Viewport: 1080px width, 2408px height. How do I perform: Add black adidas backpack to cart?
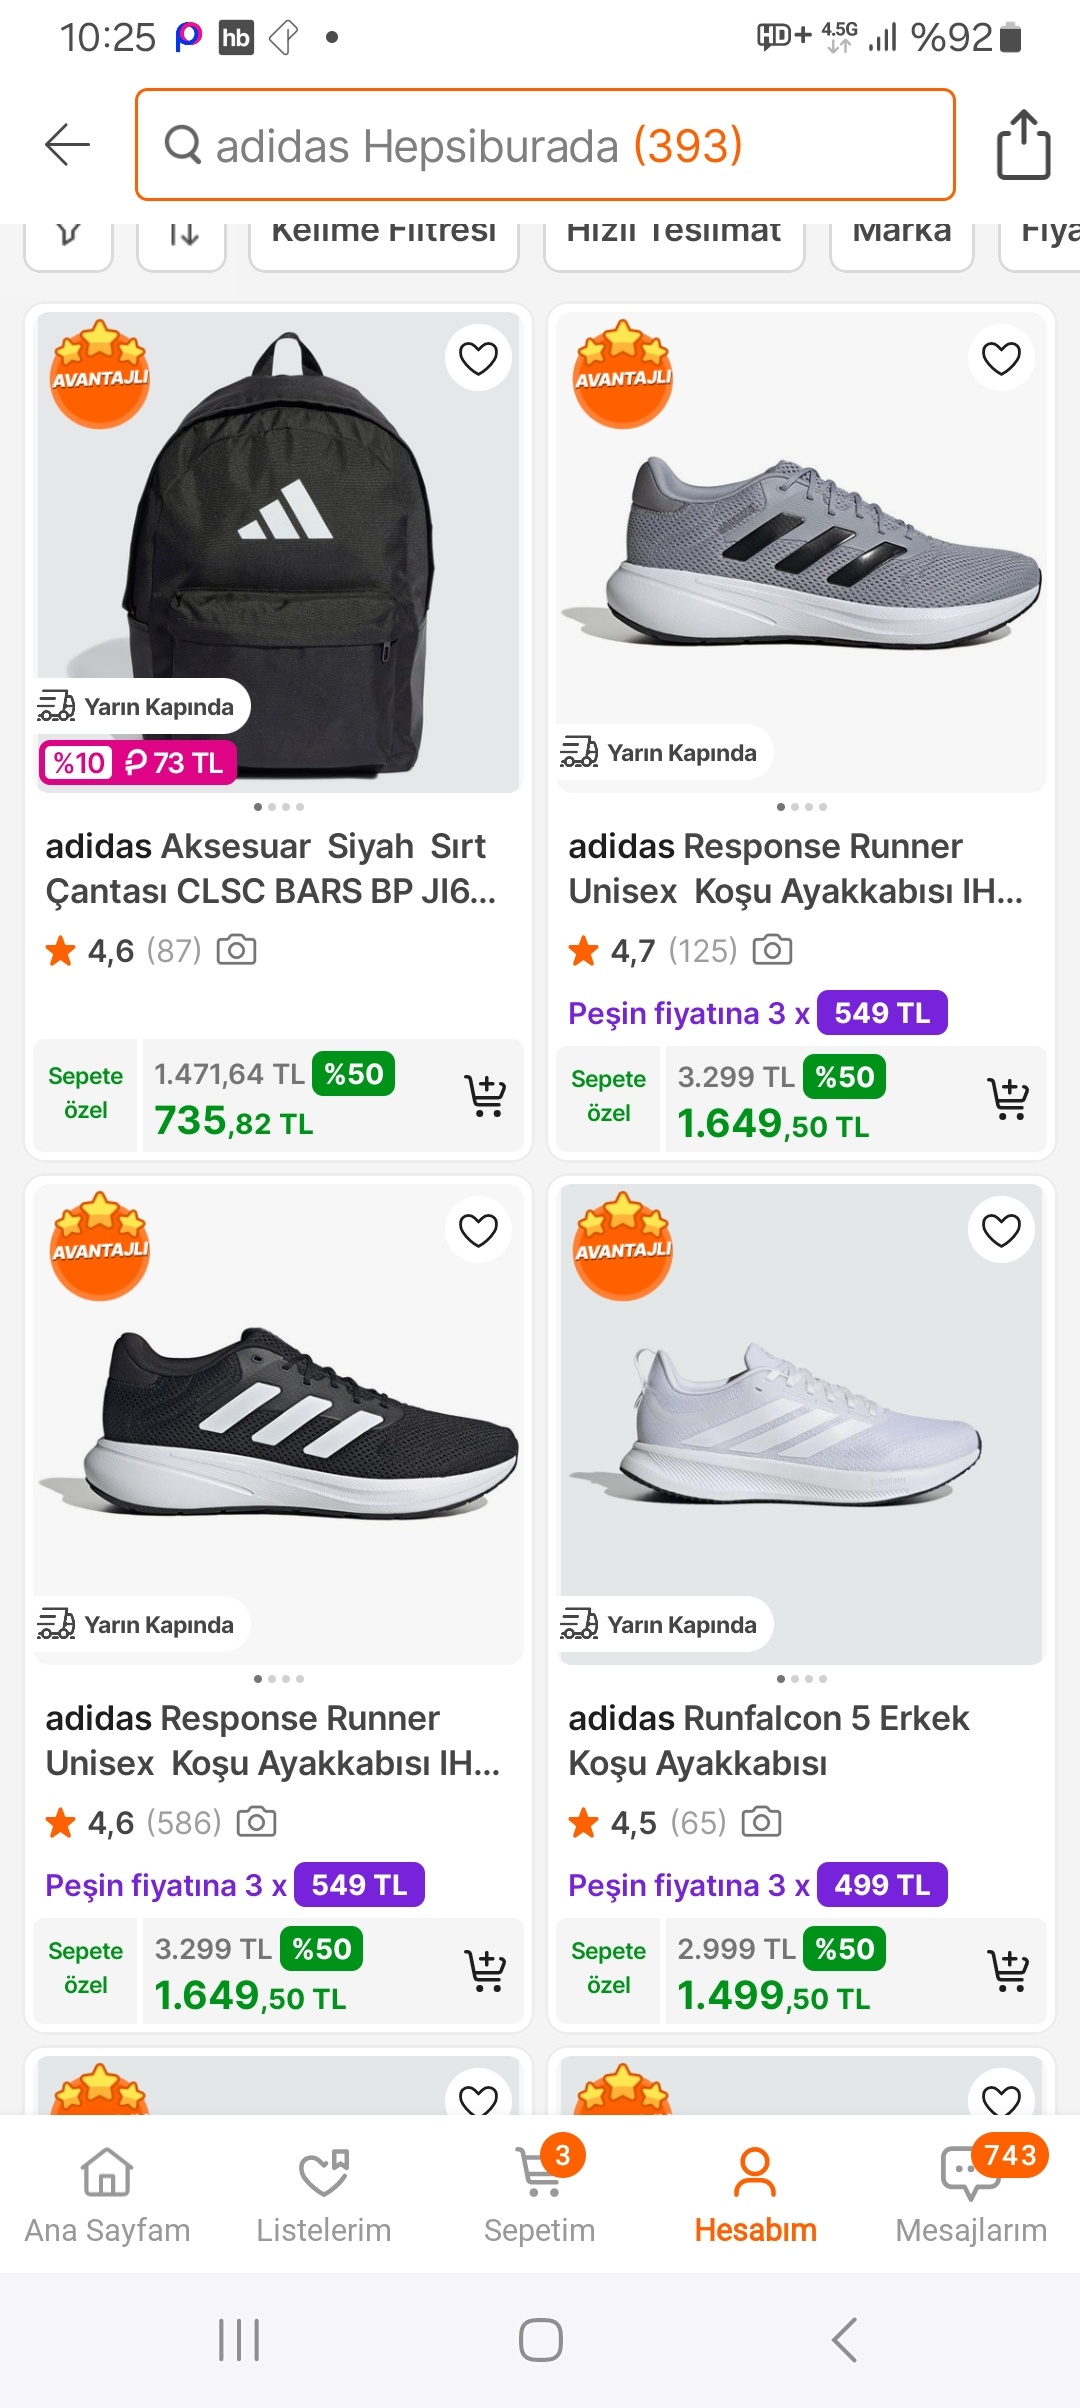coord(485,1096)
